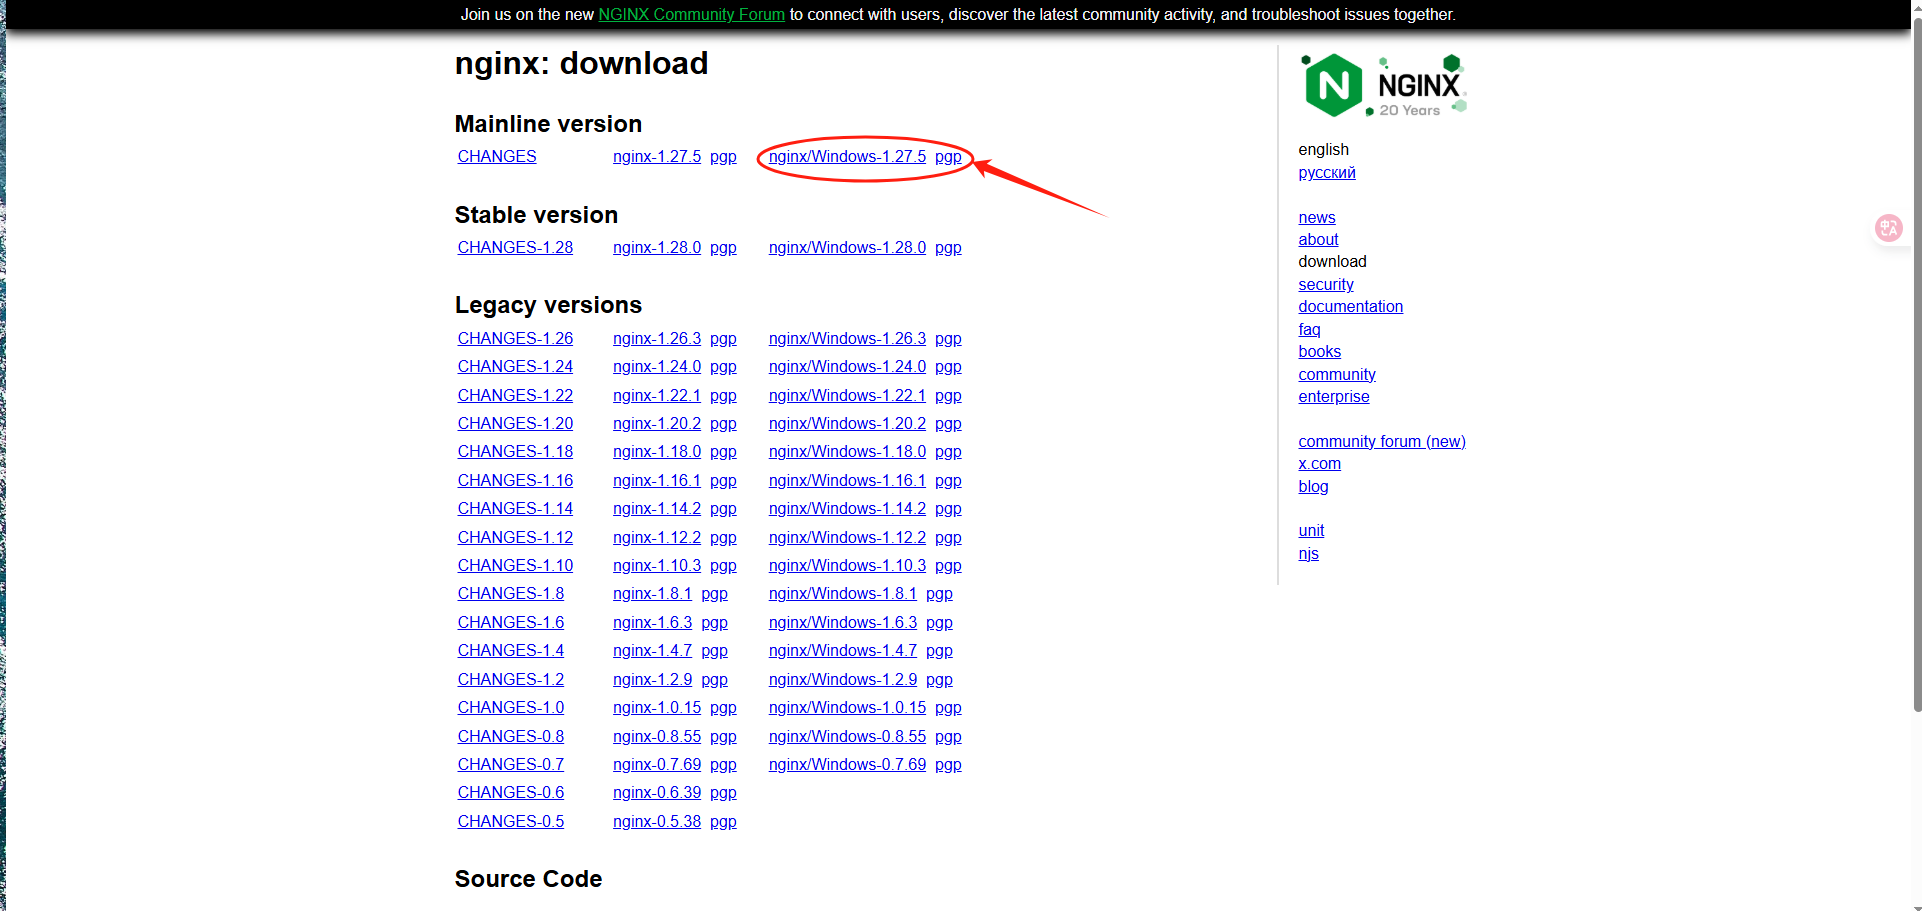Open pgp link next to nginx-1.28.0
The height and width of the screenshot is (911, 1922).
tap(723, 248)
